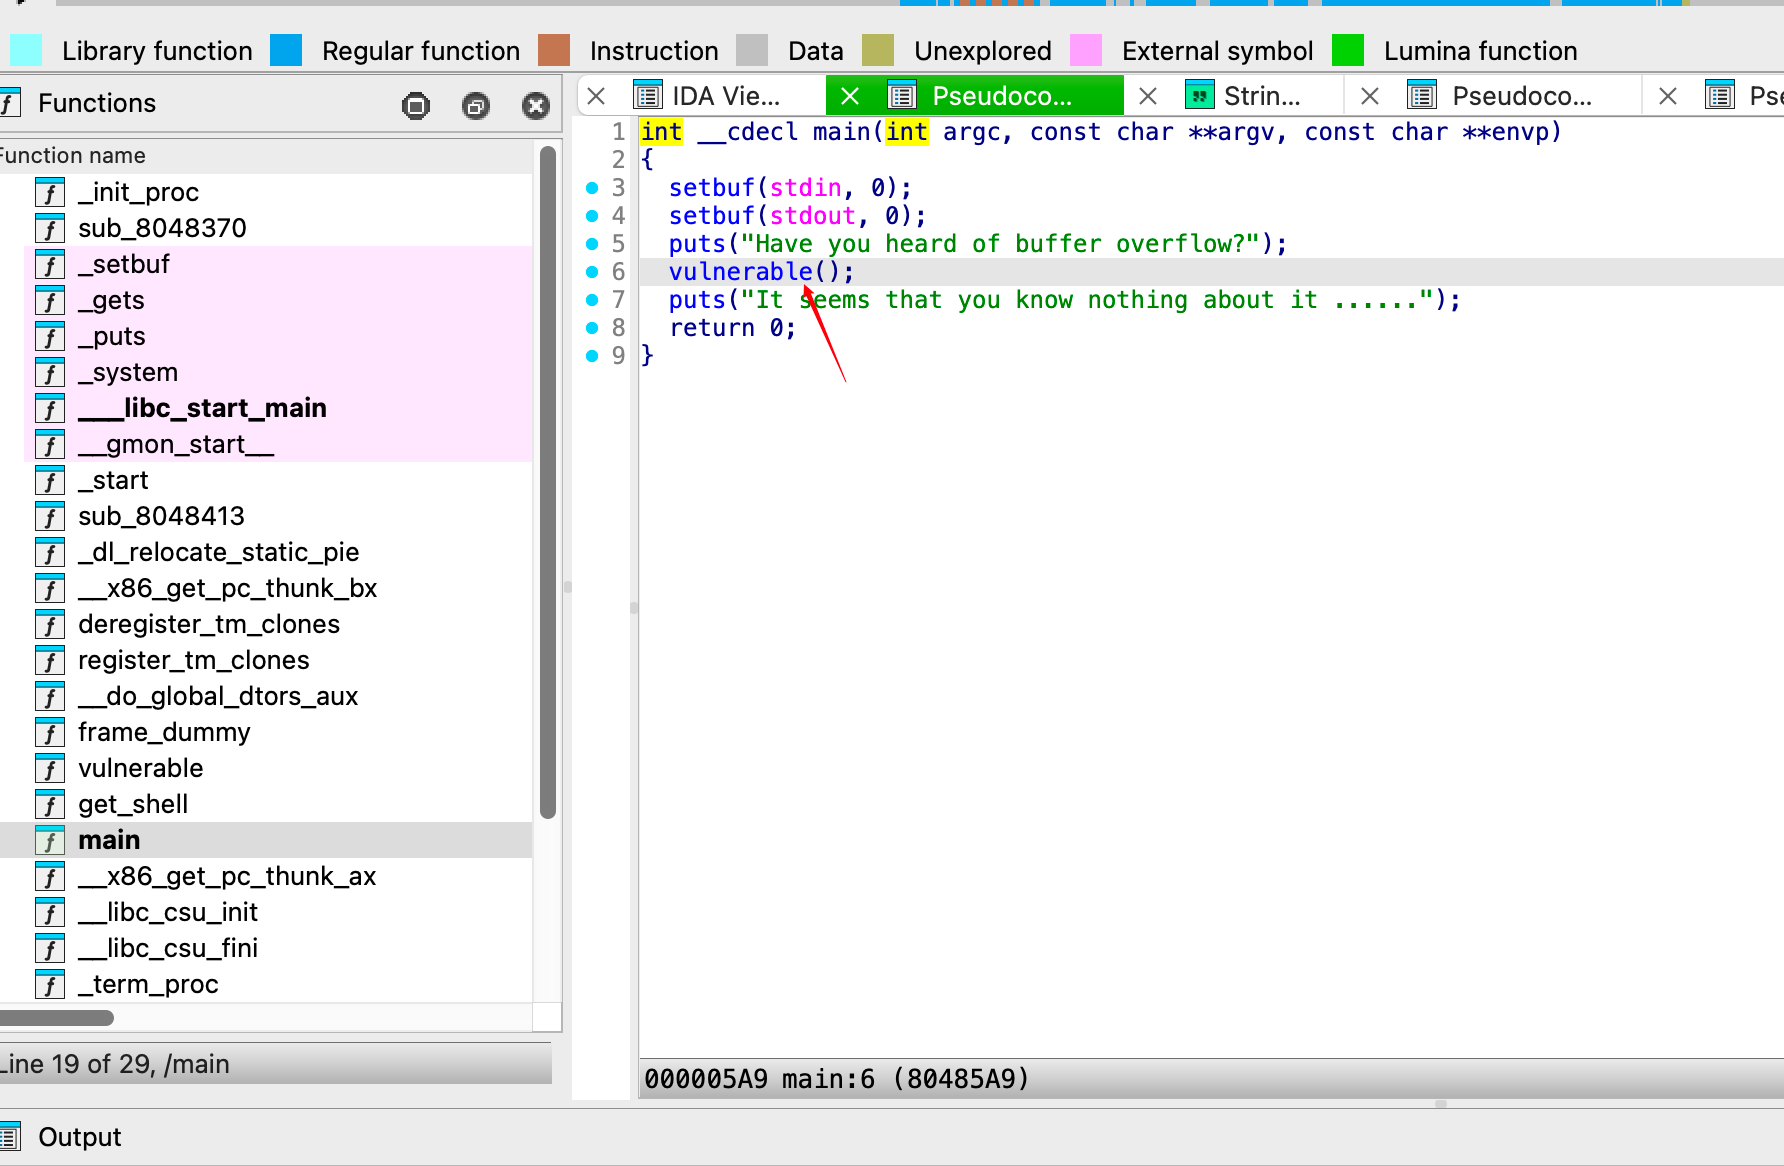Click vulnerable() call in pseudocode

pos(761,272)
